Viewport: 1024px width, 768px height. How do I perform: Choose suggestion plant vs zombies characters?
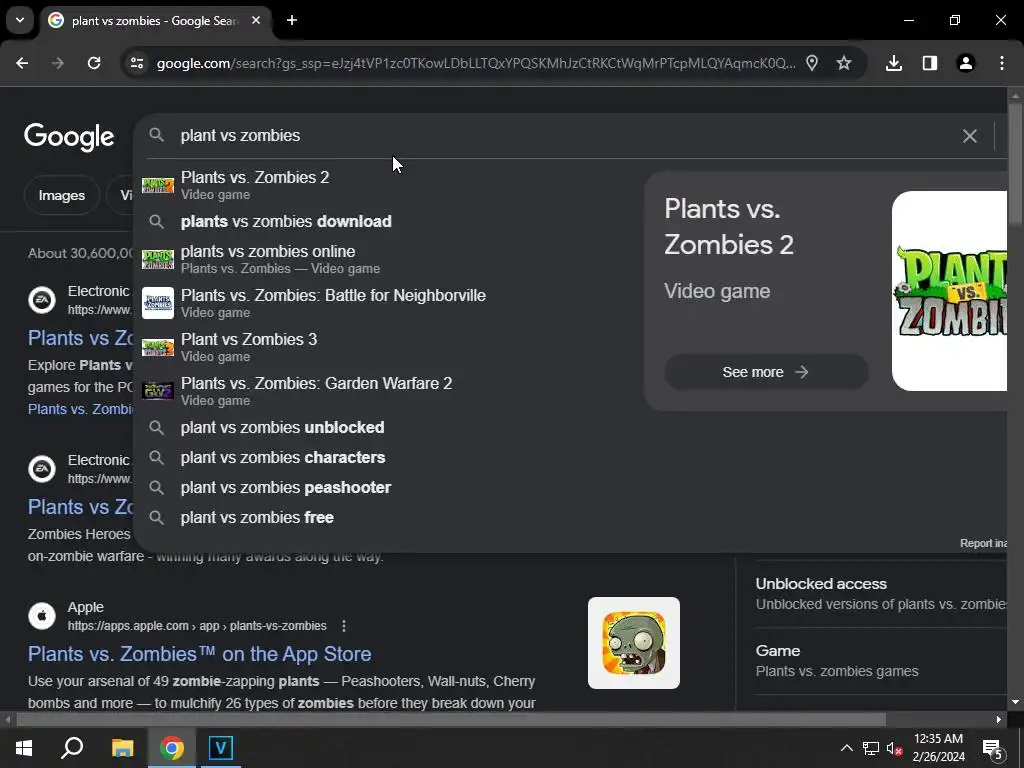point(385,457)
